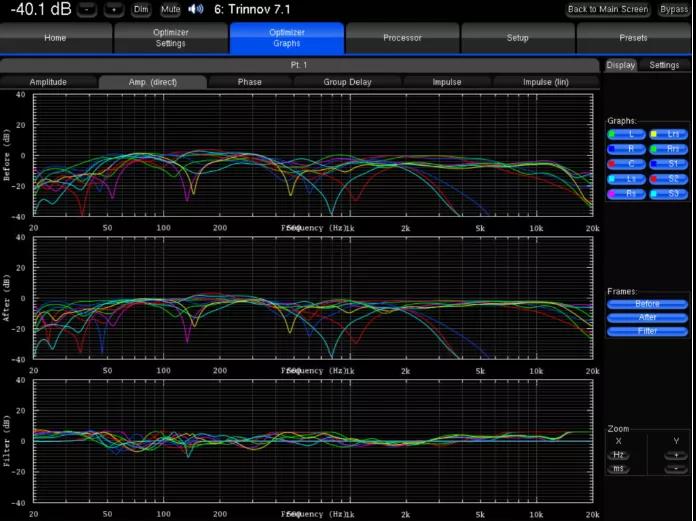This screenshot has height=521, width=696.
Task: Go Back to Main Screen
Action: click(608, 9)
